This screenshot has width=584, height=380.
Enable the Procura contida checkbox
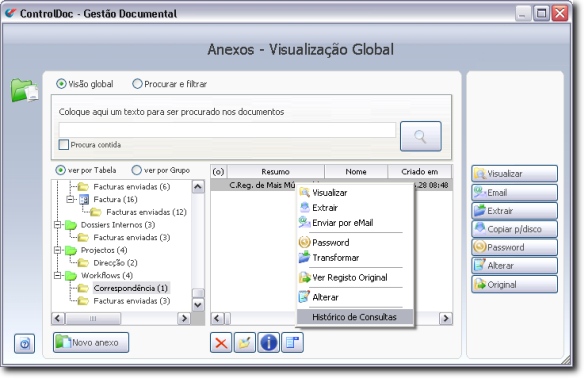pyautogui.click(x=64, y=145)
